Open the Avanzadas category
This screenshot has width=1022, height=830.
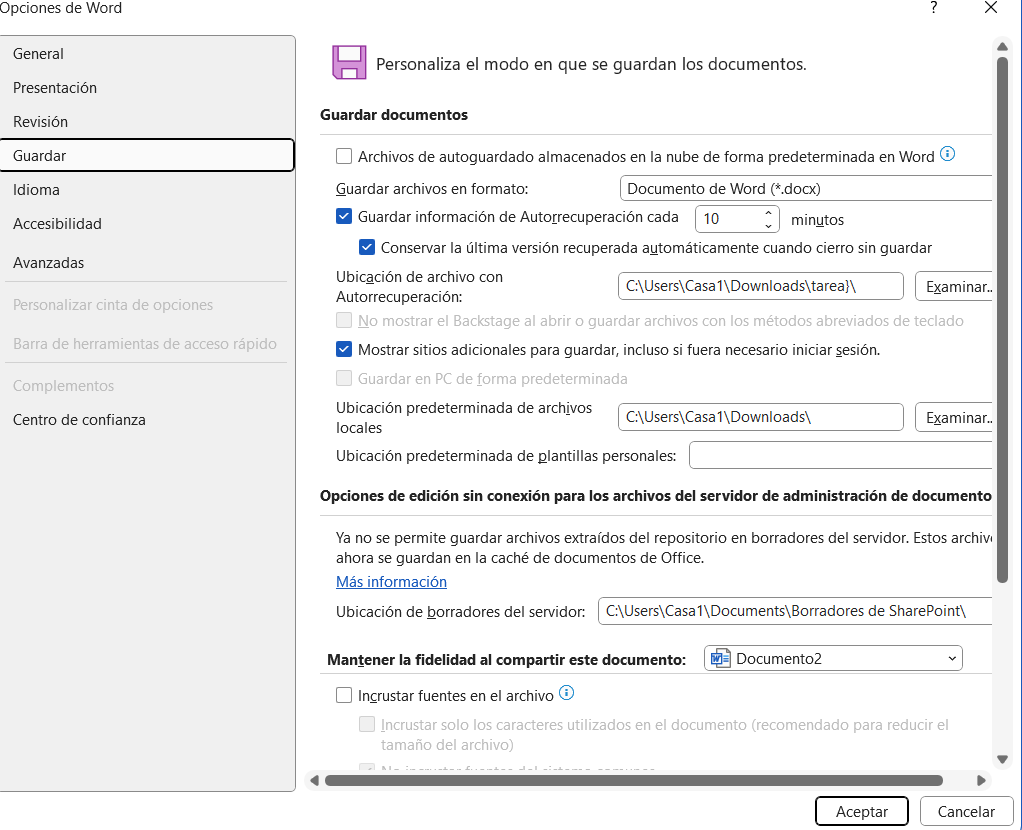pos(147,263)
